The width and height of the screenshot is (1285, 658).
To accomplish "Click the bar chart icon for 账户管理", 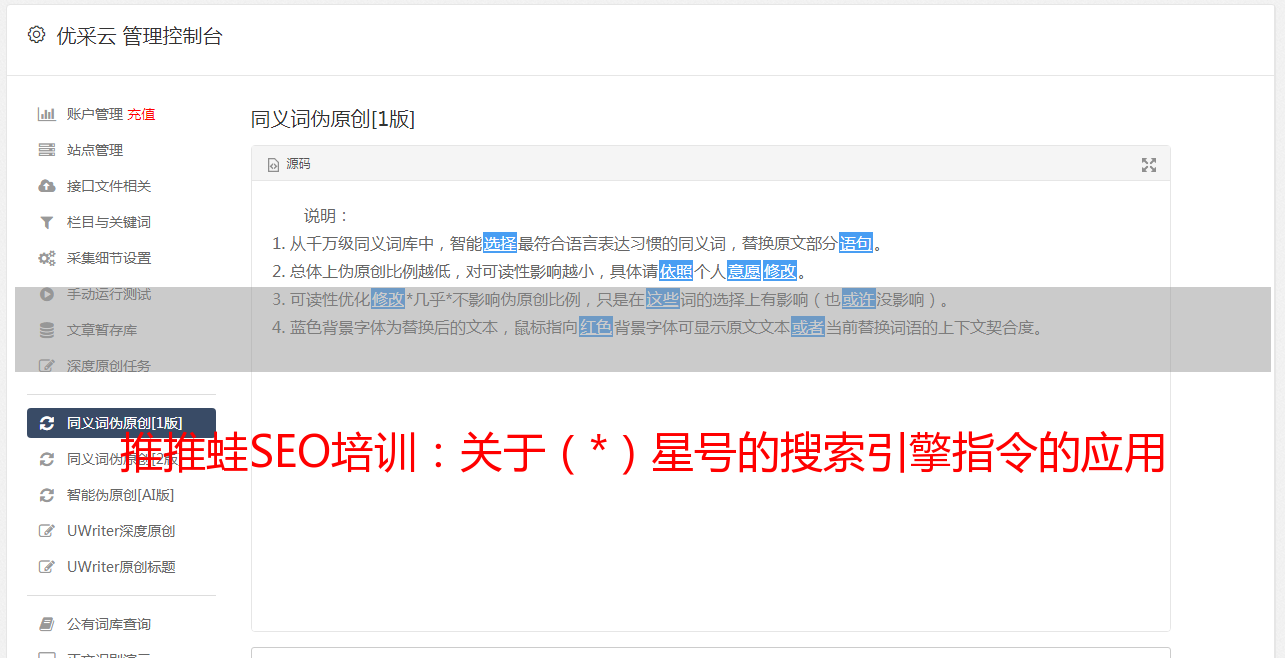I will (x=46, y=114).
